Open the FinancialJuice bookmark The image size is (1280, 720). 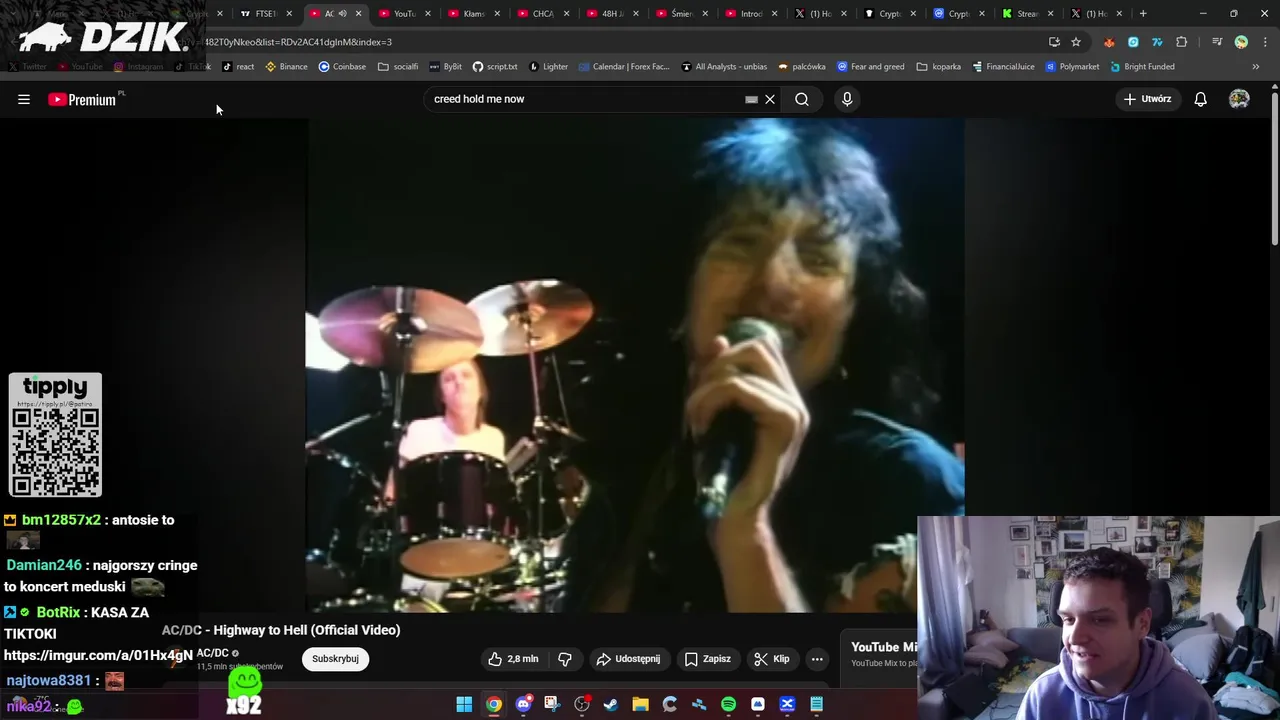1003,67
